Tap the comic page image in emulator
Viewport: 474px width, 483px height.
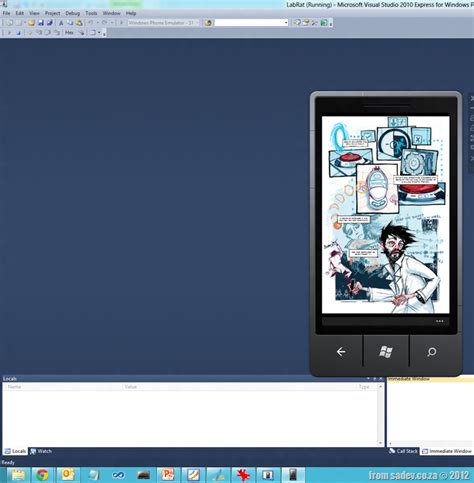[386, 215]
